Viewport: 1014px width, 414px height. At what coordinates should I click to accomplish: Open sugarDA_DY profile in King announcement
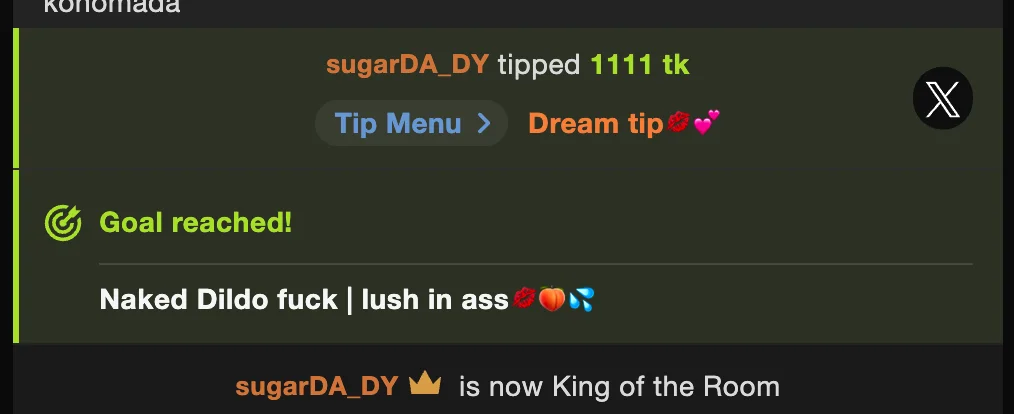316,387
